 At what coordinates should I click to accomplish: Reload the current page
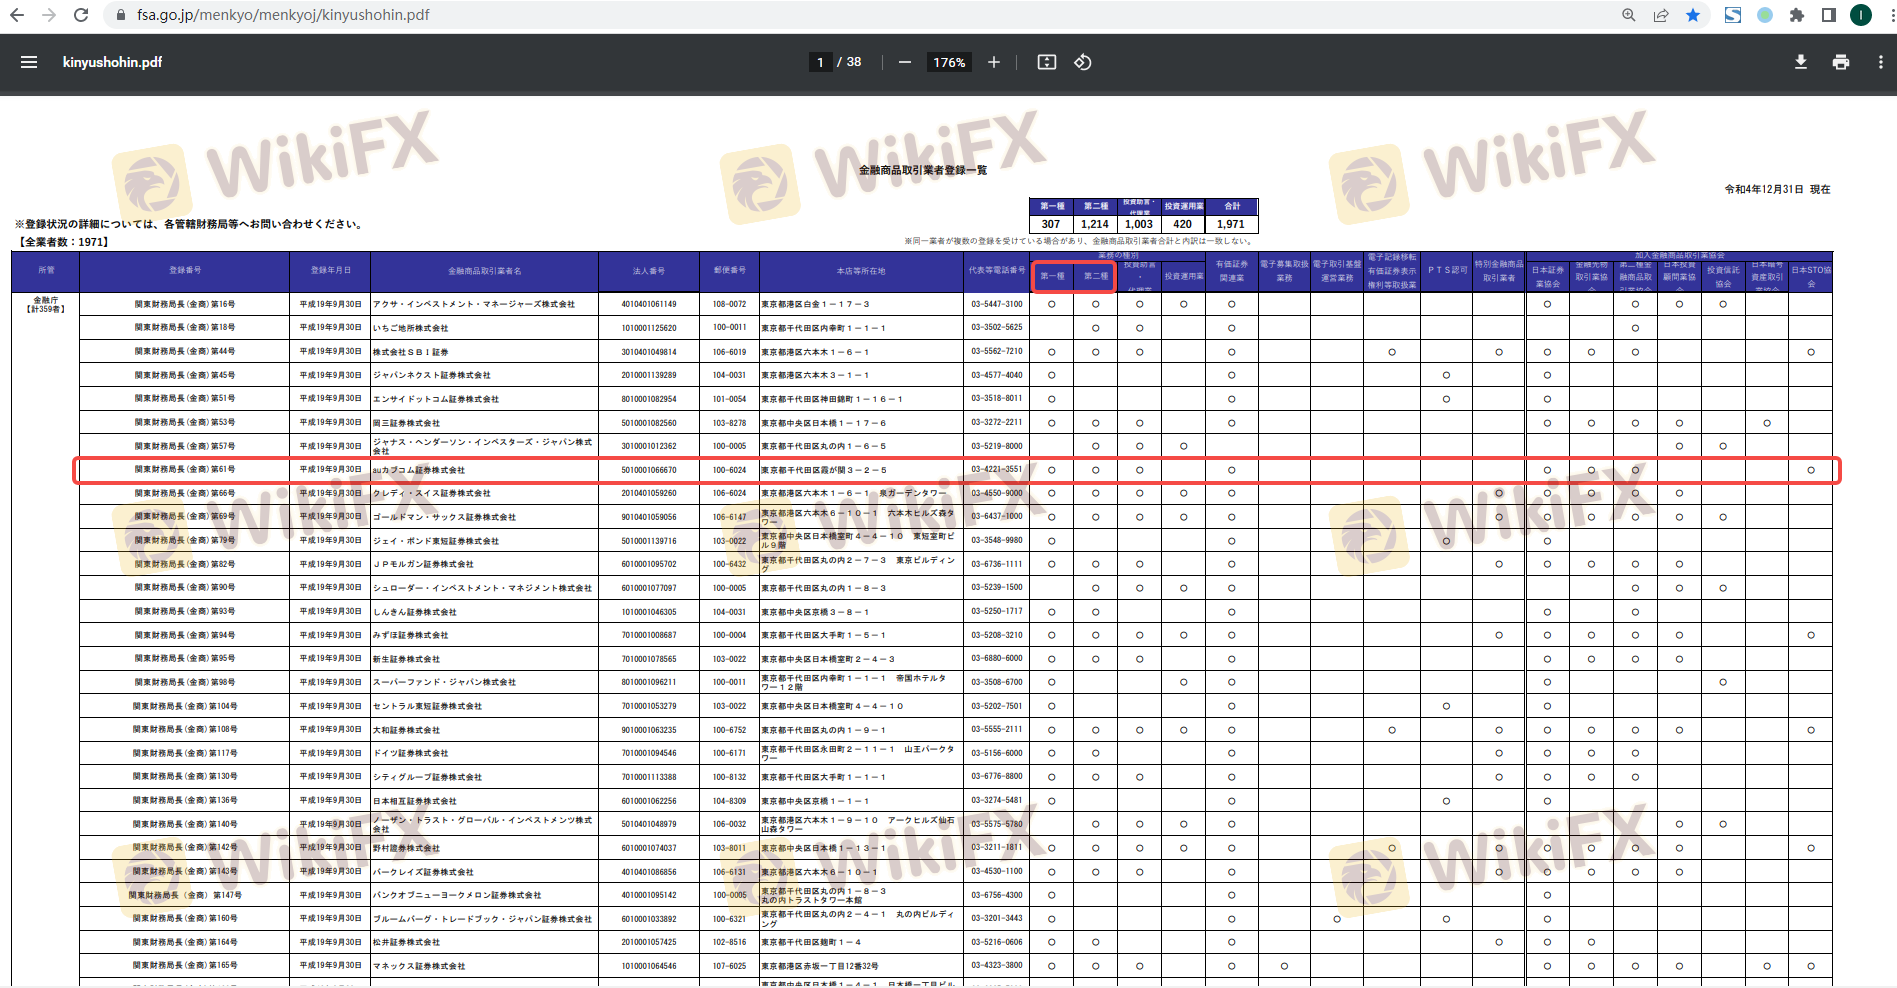pos(81,15)
